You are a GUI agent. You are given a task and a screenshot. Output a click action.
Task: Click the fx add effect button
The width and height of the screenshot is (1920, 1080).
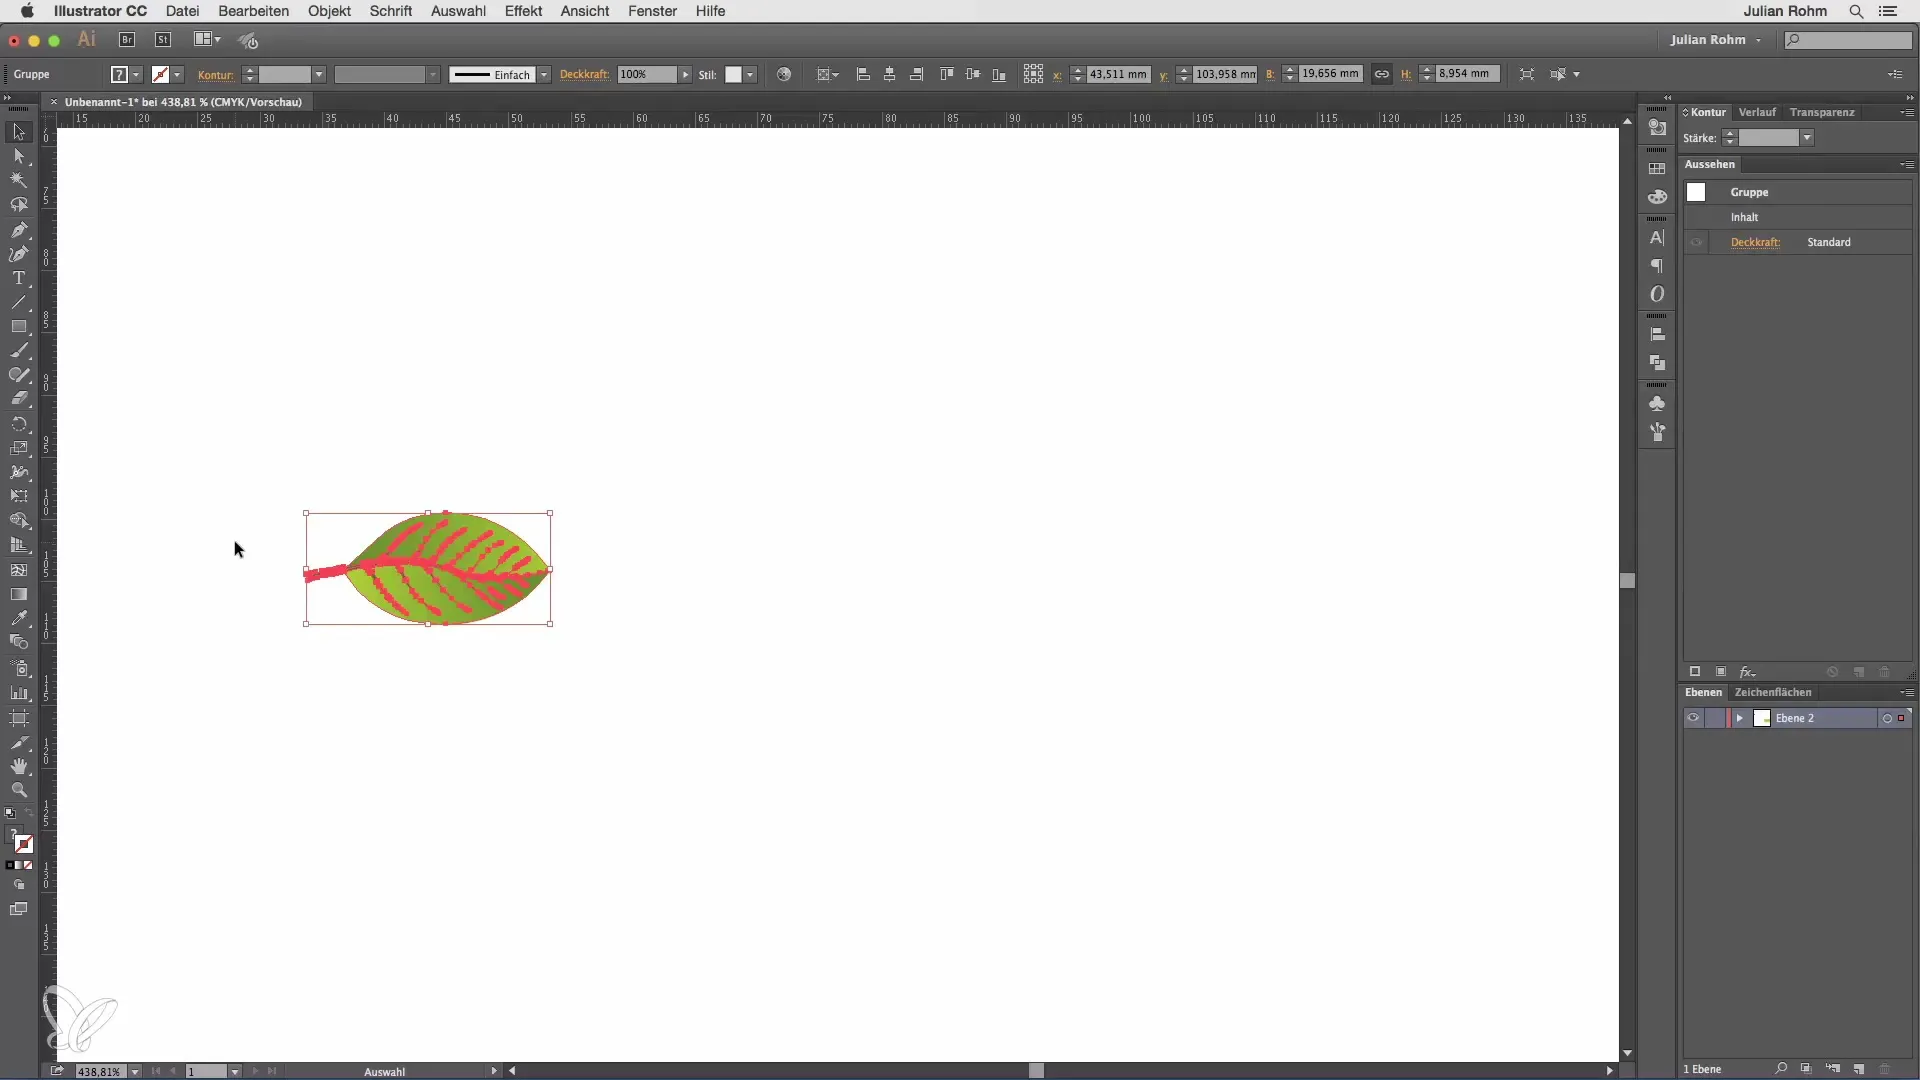point(1747,672)
